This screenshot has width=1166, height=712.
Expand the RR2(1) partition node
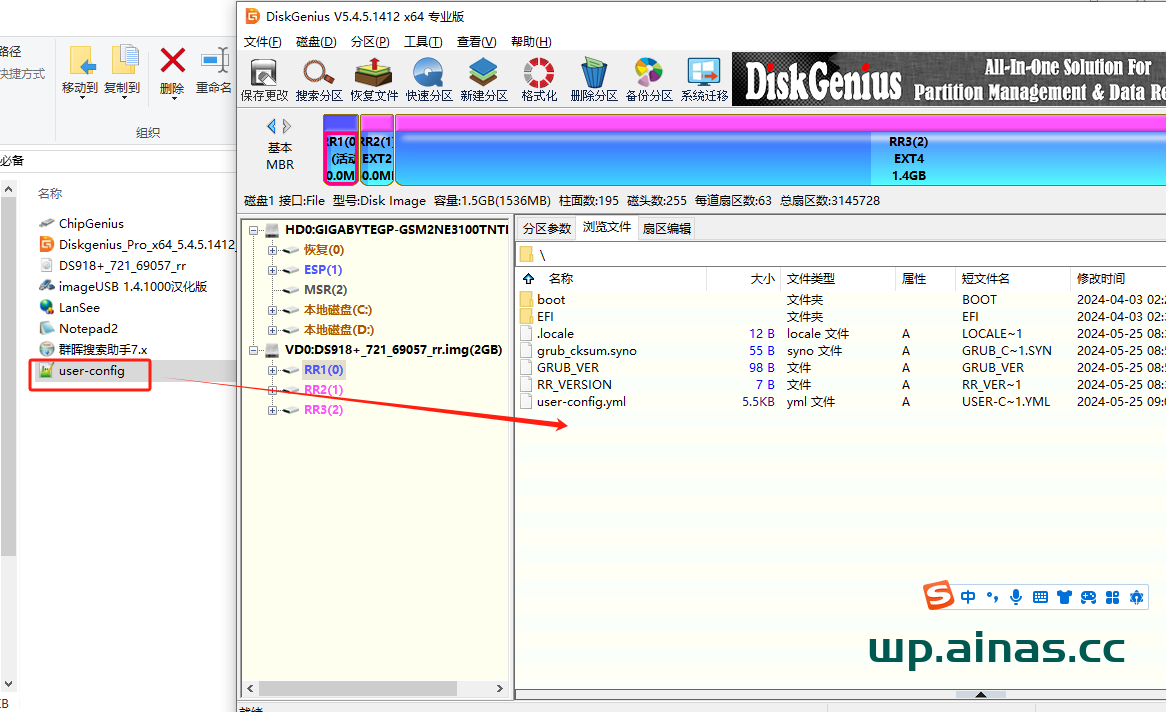coord(272,391)
